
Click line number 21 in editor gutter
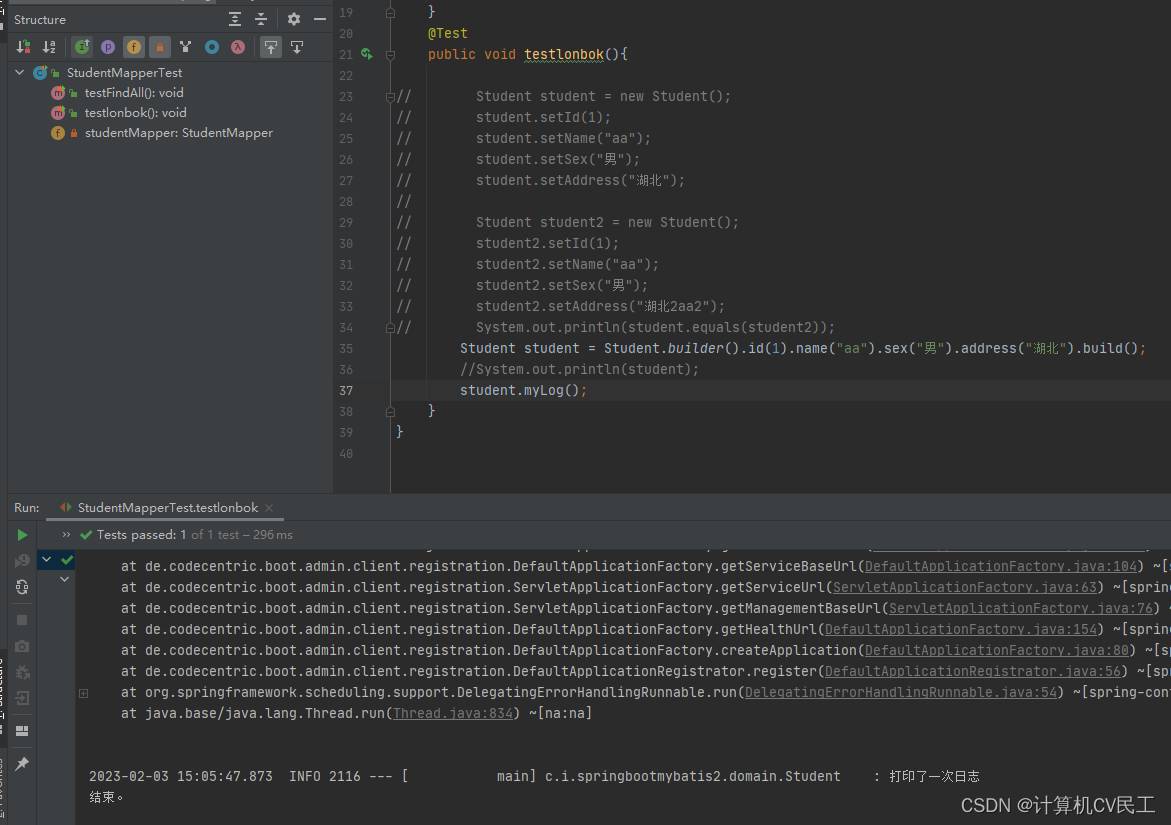point(346,55)
